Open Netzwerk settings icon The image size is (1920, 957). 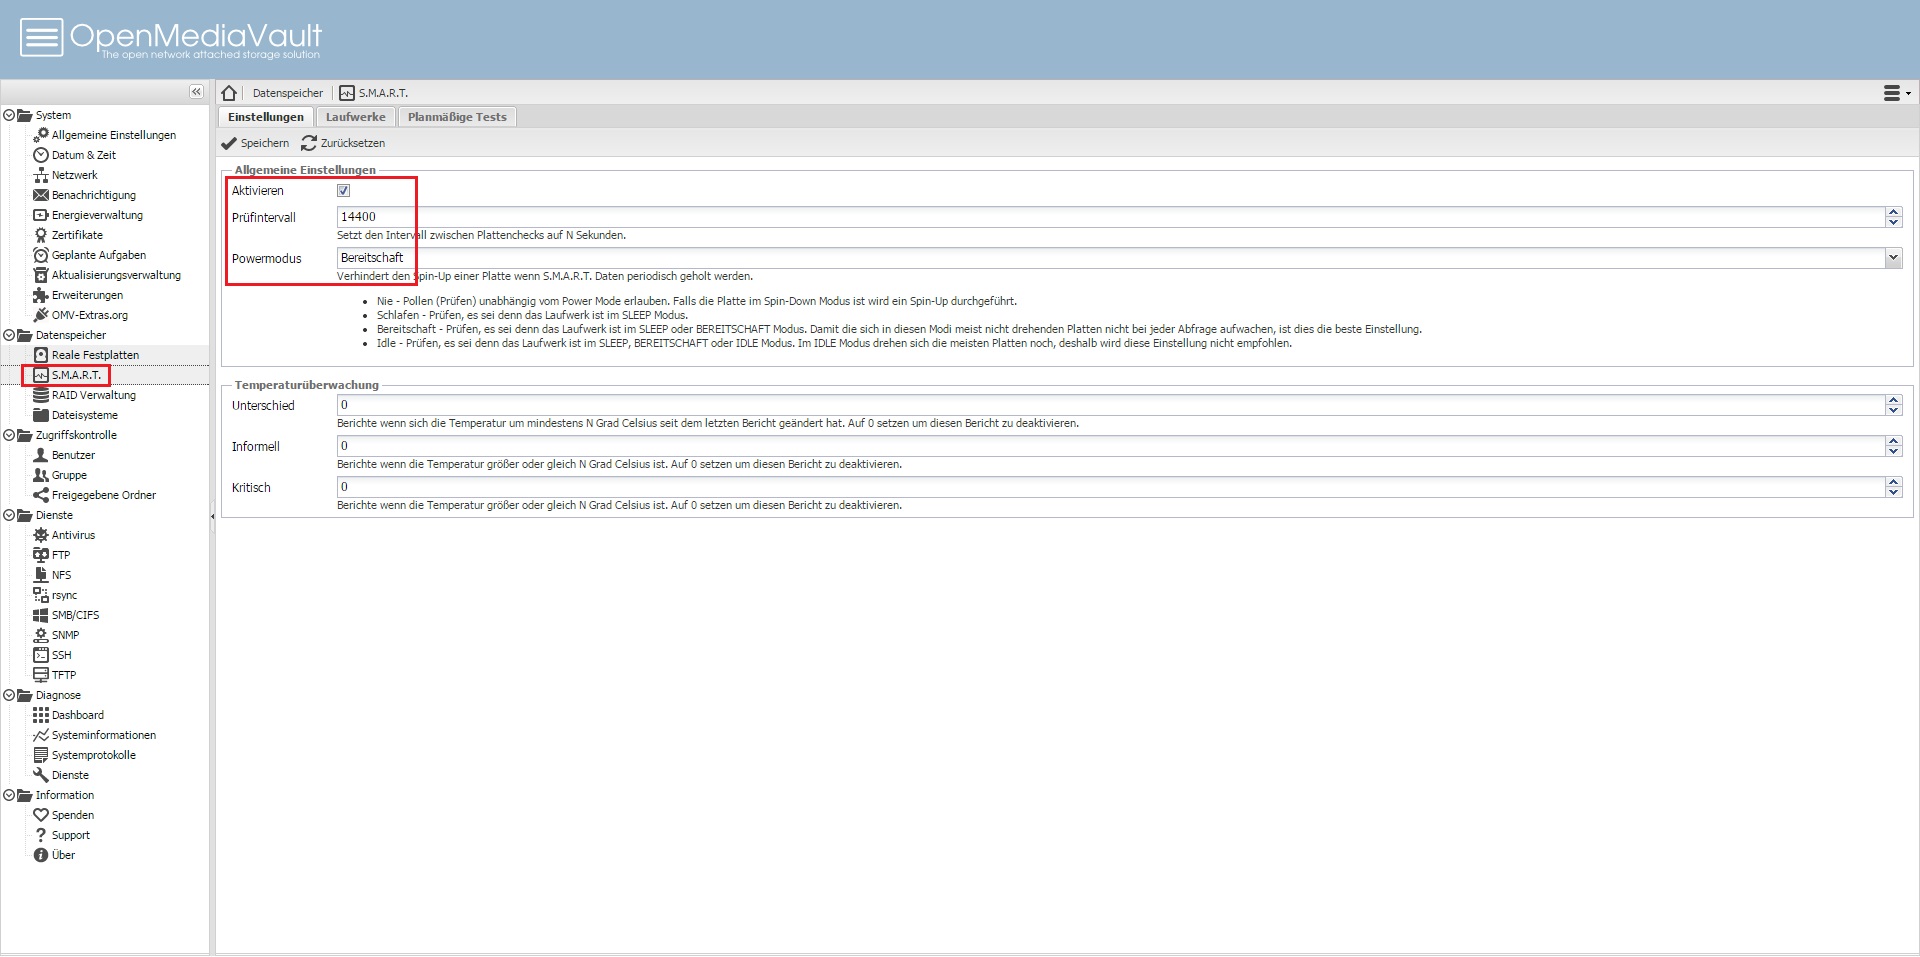41,175
